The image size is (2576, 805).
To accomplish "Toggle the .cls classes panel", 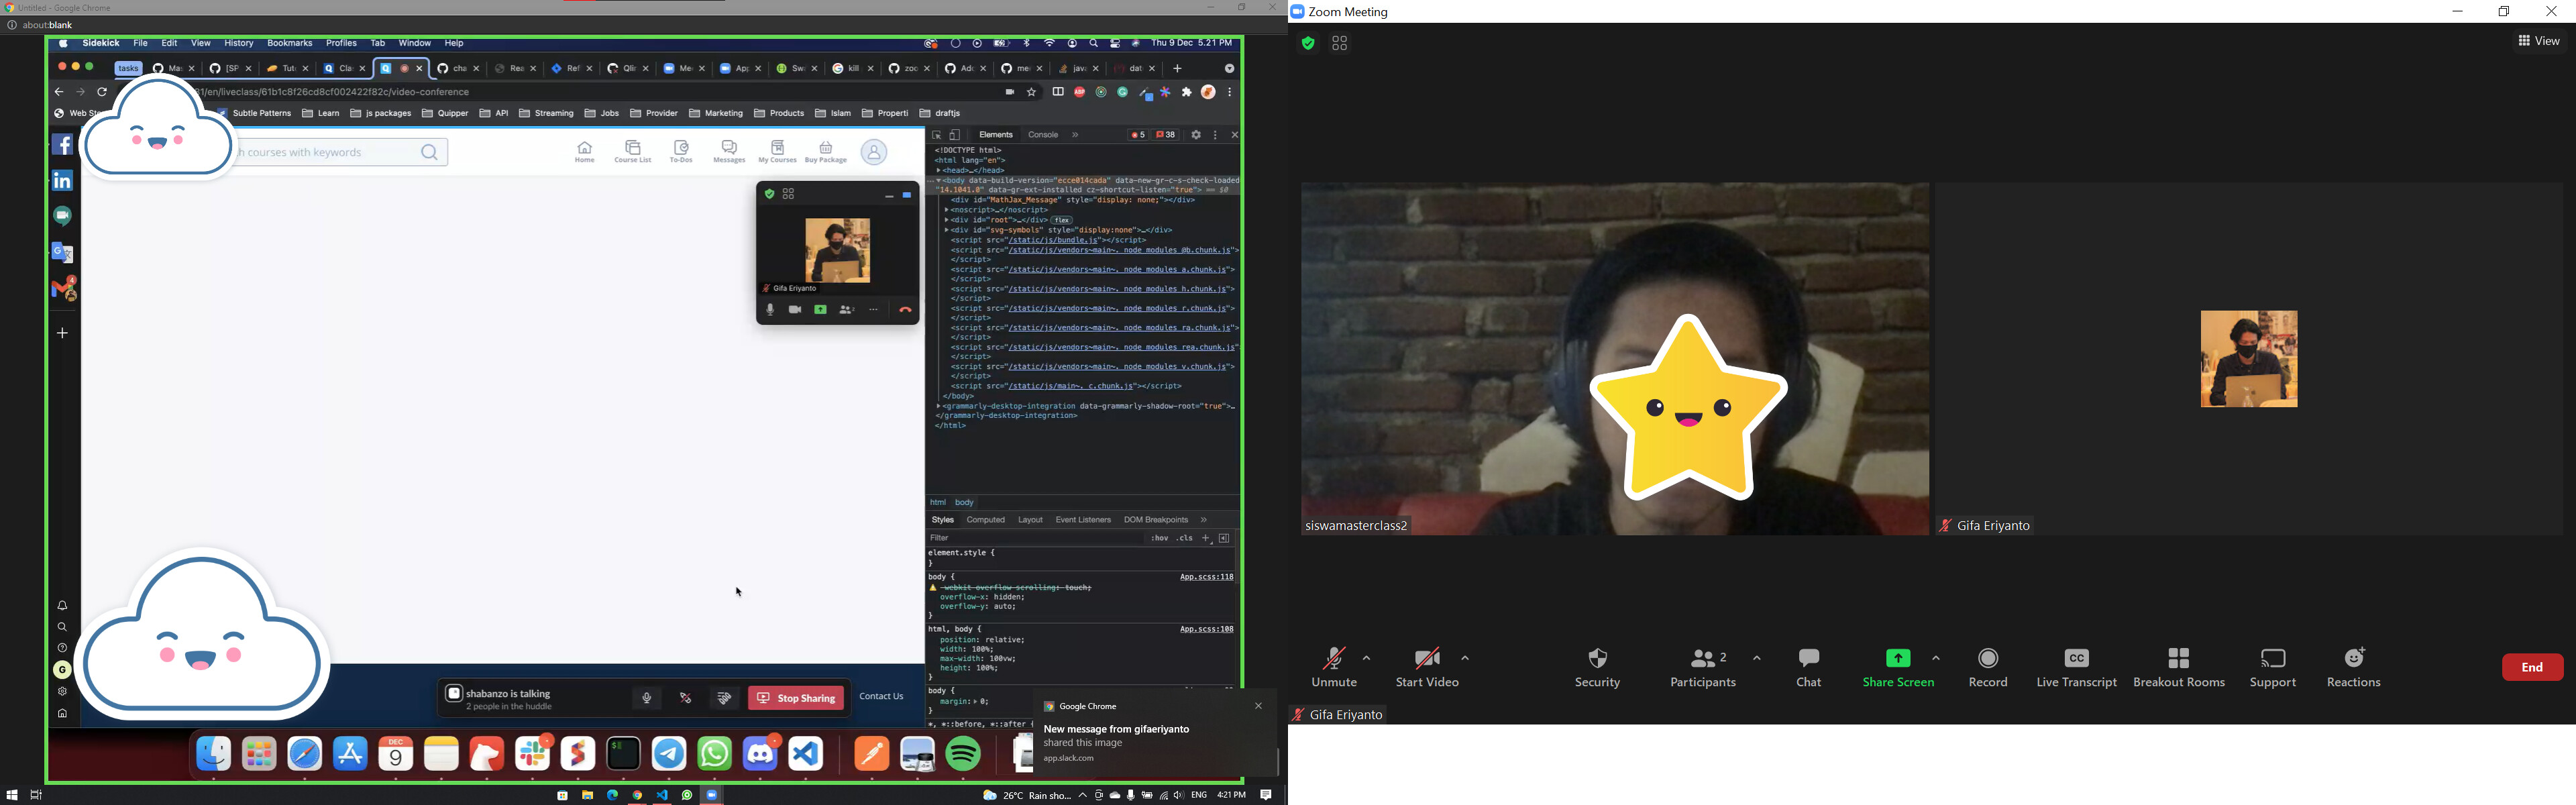I will click(x=1184, y=538).
